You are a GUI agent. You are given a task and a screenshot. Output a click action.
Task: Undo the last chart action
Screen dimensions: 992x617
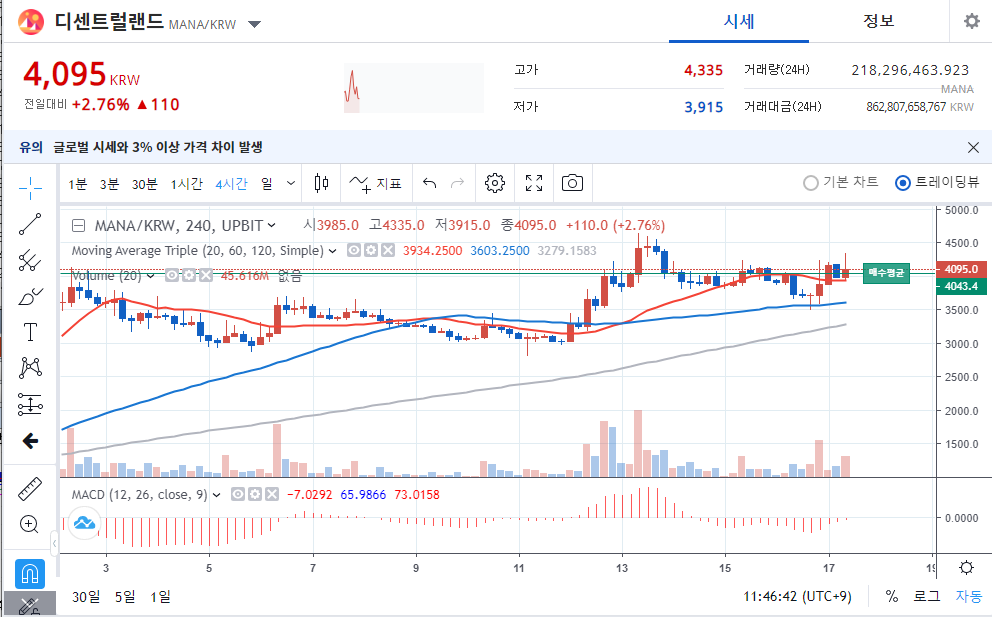430,184
